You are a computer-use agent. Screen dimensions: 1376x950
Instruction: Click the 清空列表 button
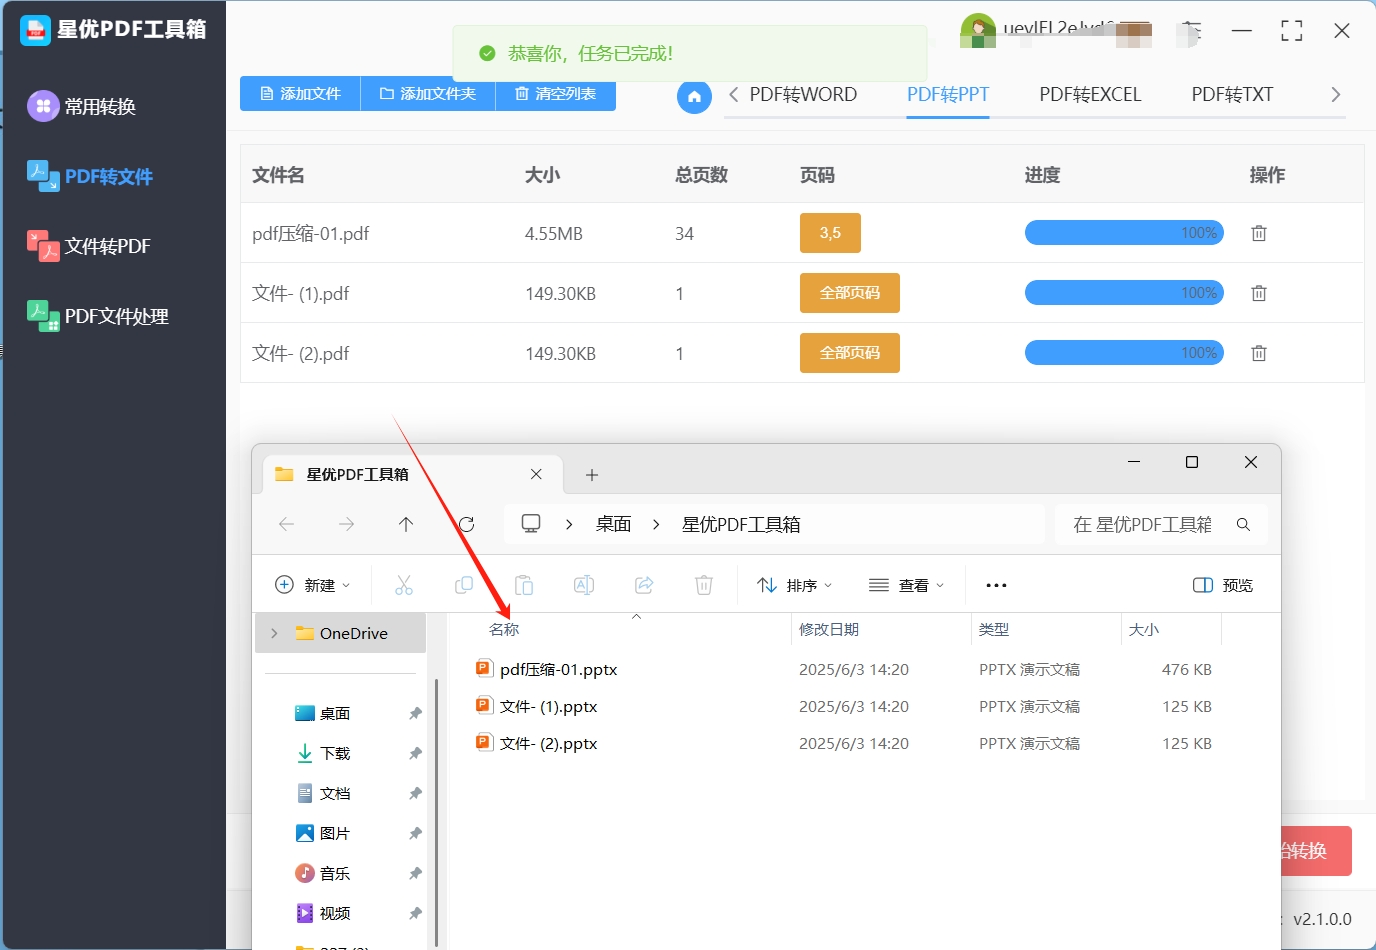(555, 94)
